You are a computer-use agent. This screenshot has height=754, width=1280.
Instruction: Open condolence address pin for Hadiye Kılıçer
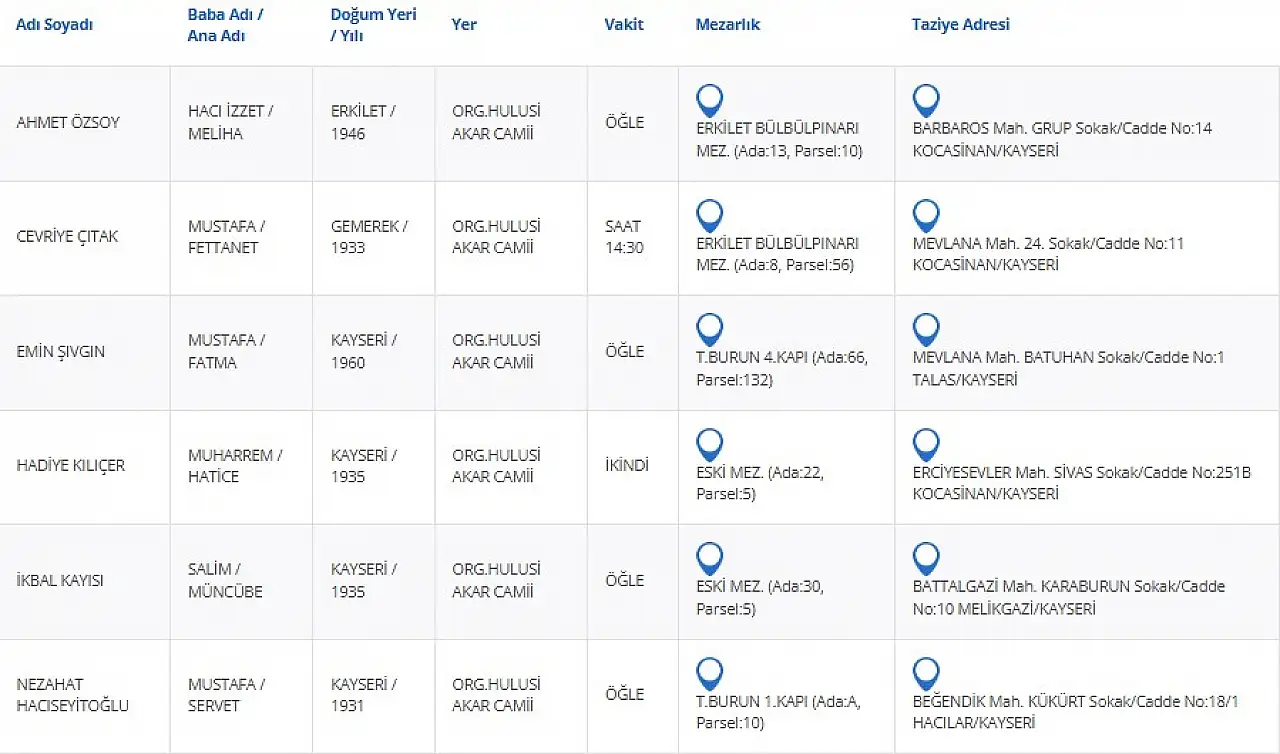(x=926, y=444)
